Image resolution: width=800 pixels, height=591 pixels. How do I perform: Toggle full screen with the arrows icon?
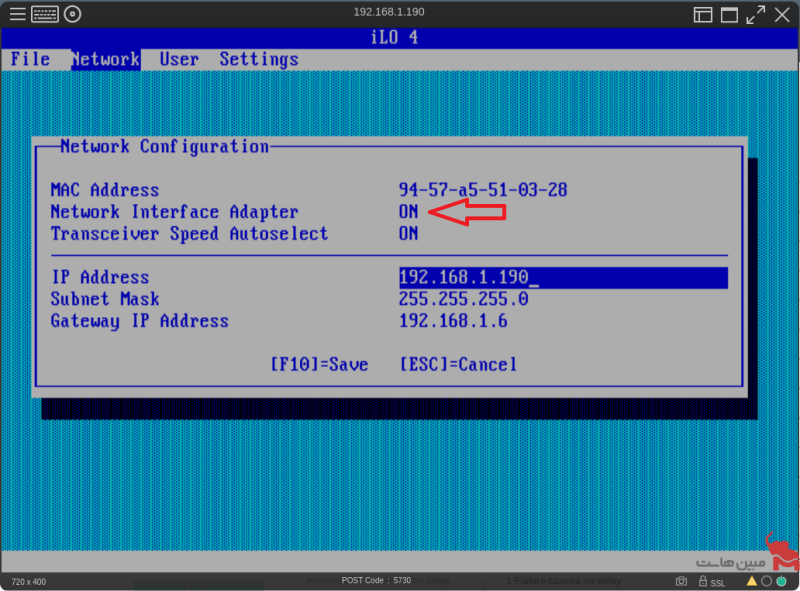[x=756, y=14]
